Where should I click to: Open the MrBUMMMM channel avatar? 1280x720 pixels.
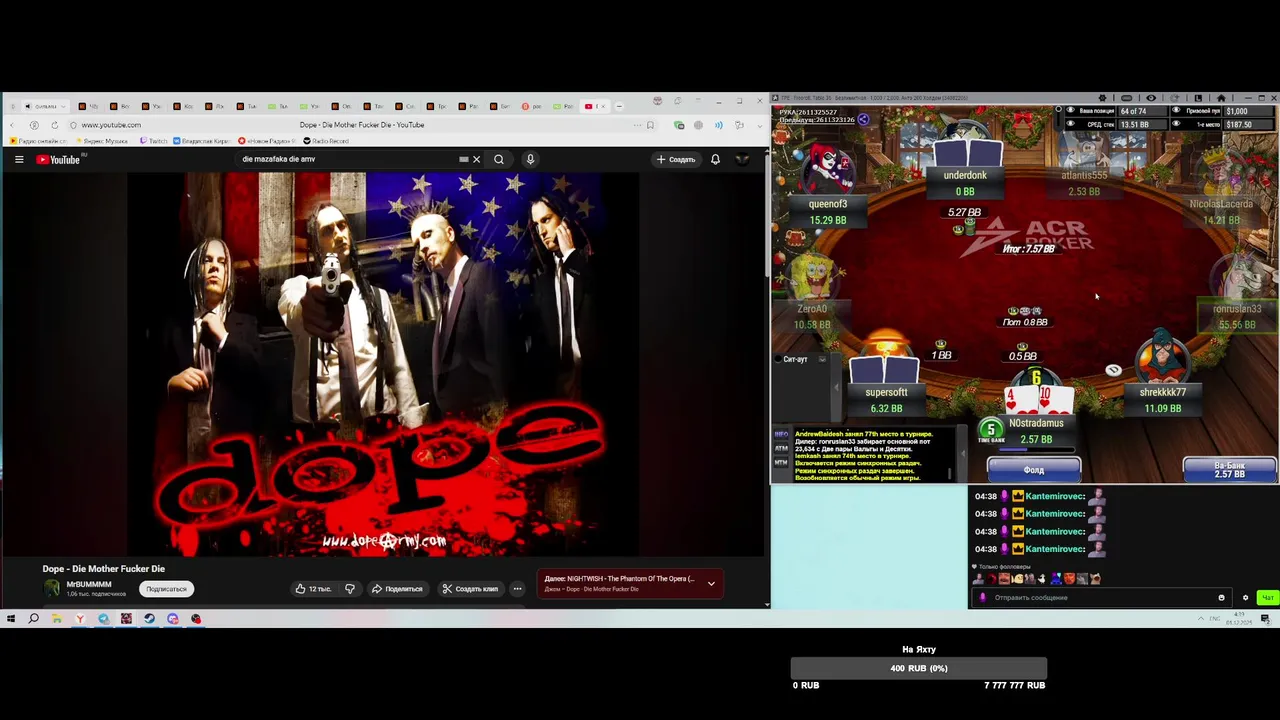click(x=52, y=588)
